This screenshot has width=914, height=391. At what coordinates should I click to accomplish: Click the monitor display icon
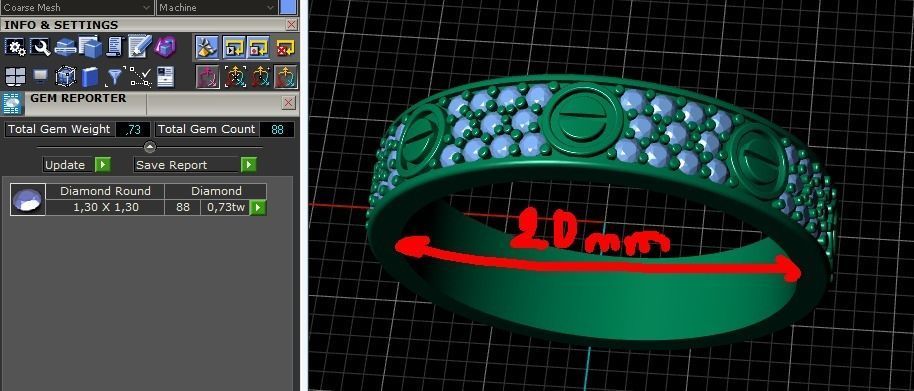(40, 76)
